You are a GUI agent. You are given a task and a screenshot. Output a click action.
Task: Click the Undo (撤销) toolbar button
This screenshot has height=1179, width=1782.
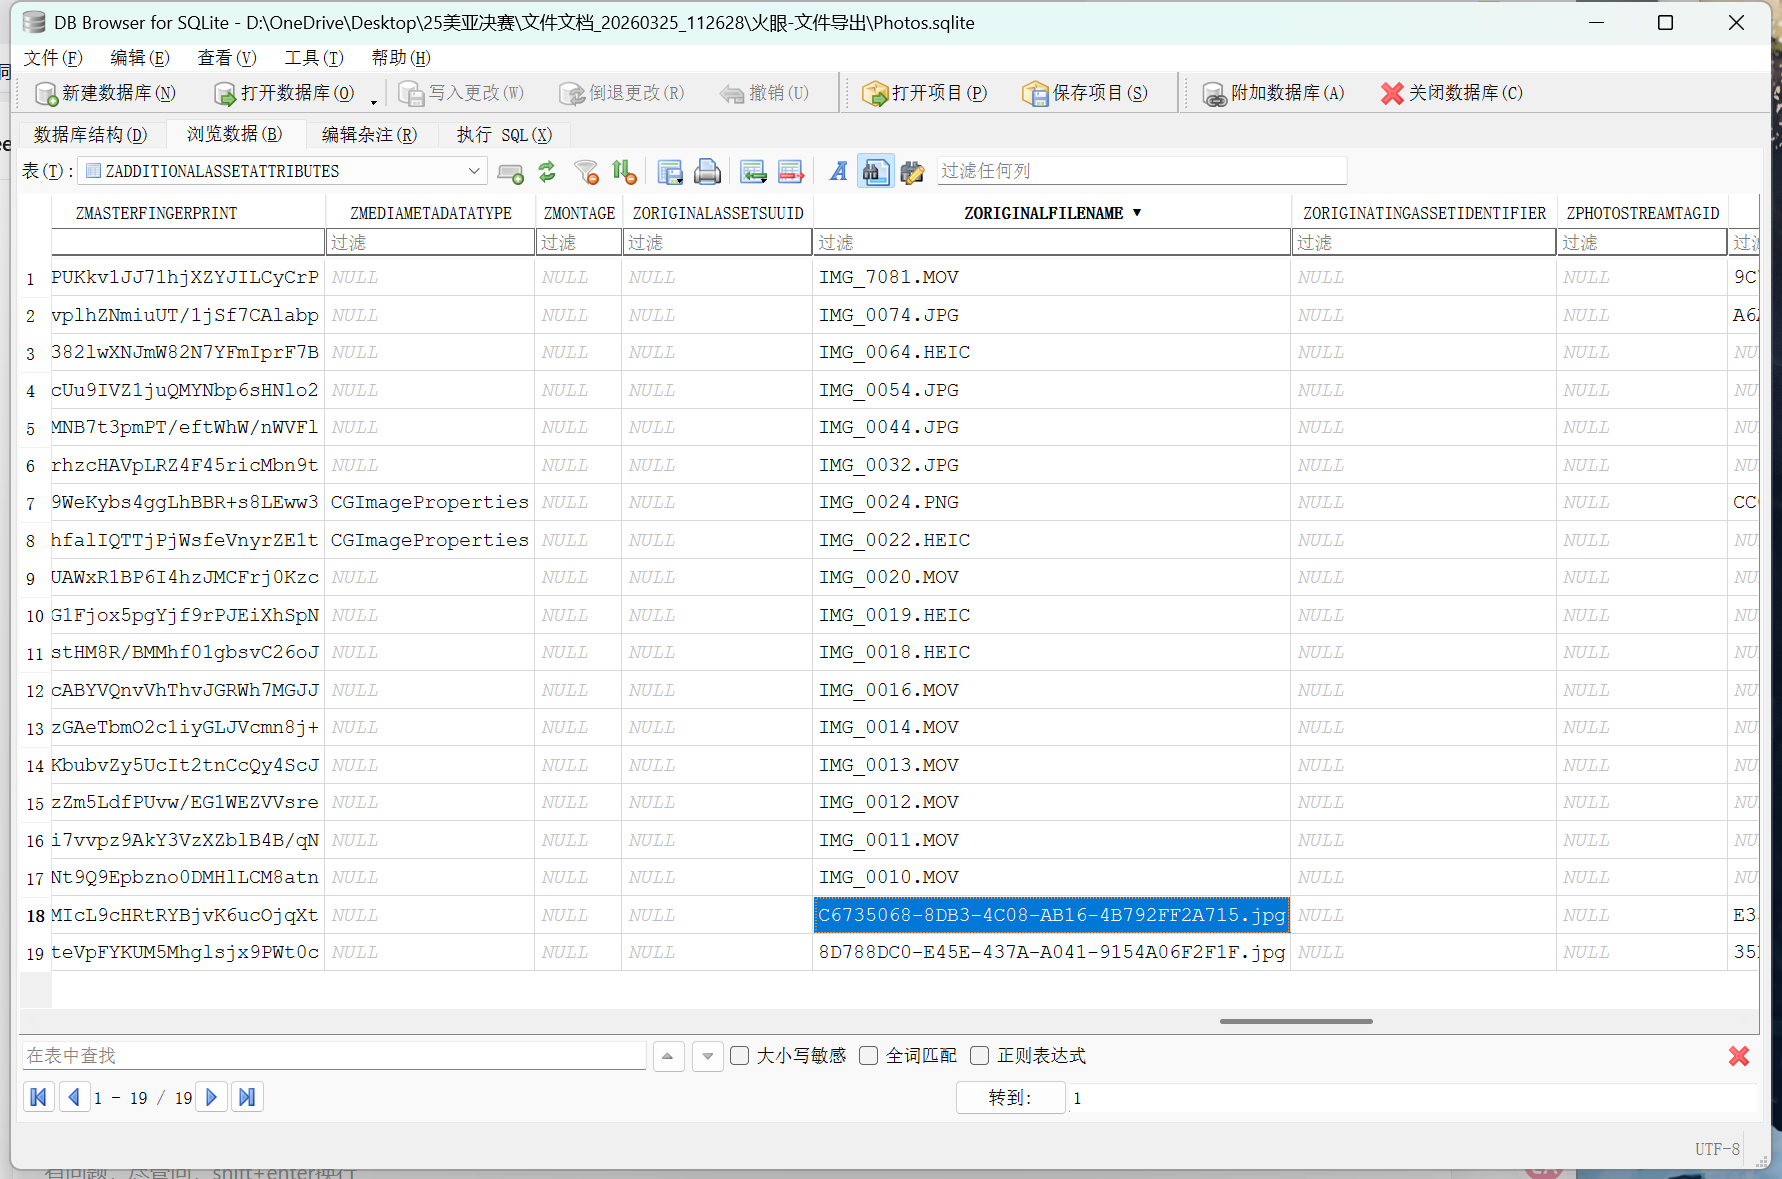click(764, 93)
